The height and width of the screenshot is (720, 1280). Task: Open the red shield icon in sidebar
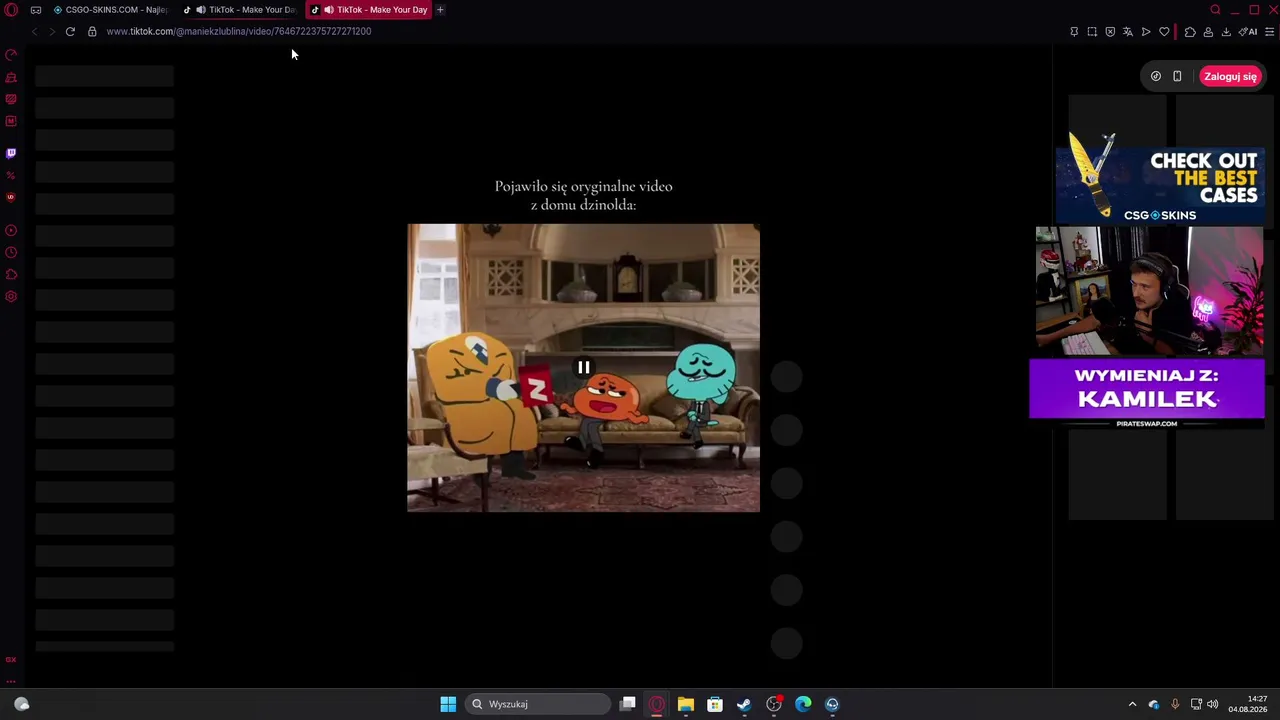click(11, 197)
